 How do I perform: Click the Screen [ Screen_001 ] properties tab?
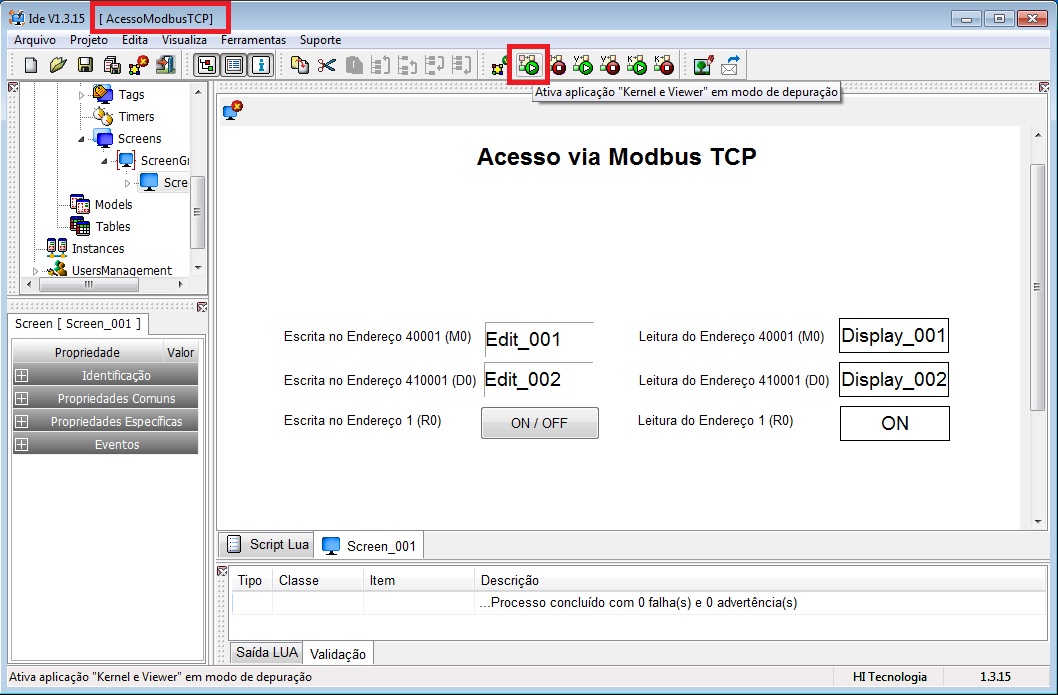[78, 324]
